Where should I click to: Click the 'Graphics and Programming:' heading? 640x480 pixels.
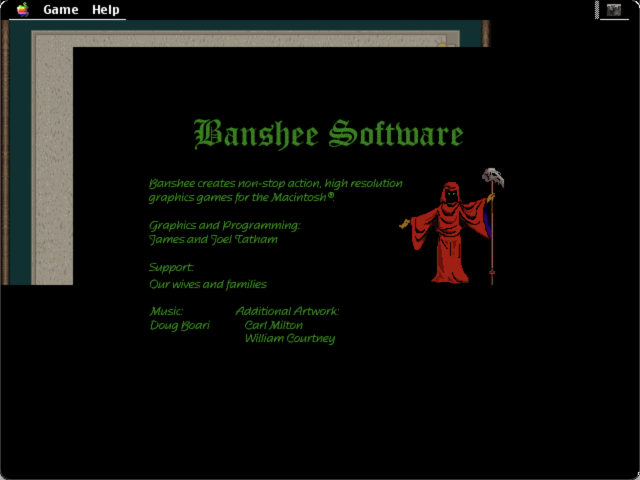[x=224, y=226]
